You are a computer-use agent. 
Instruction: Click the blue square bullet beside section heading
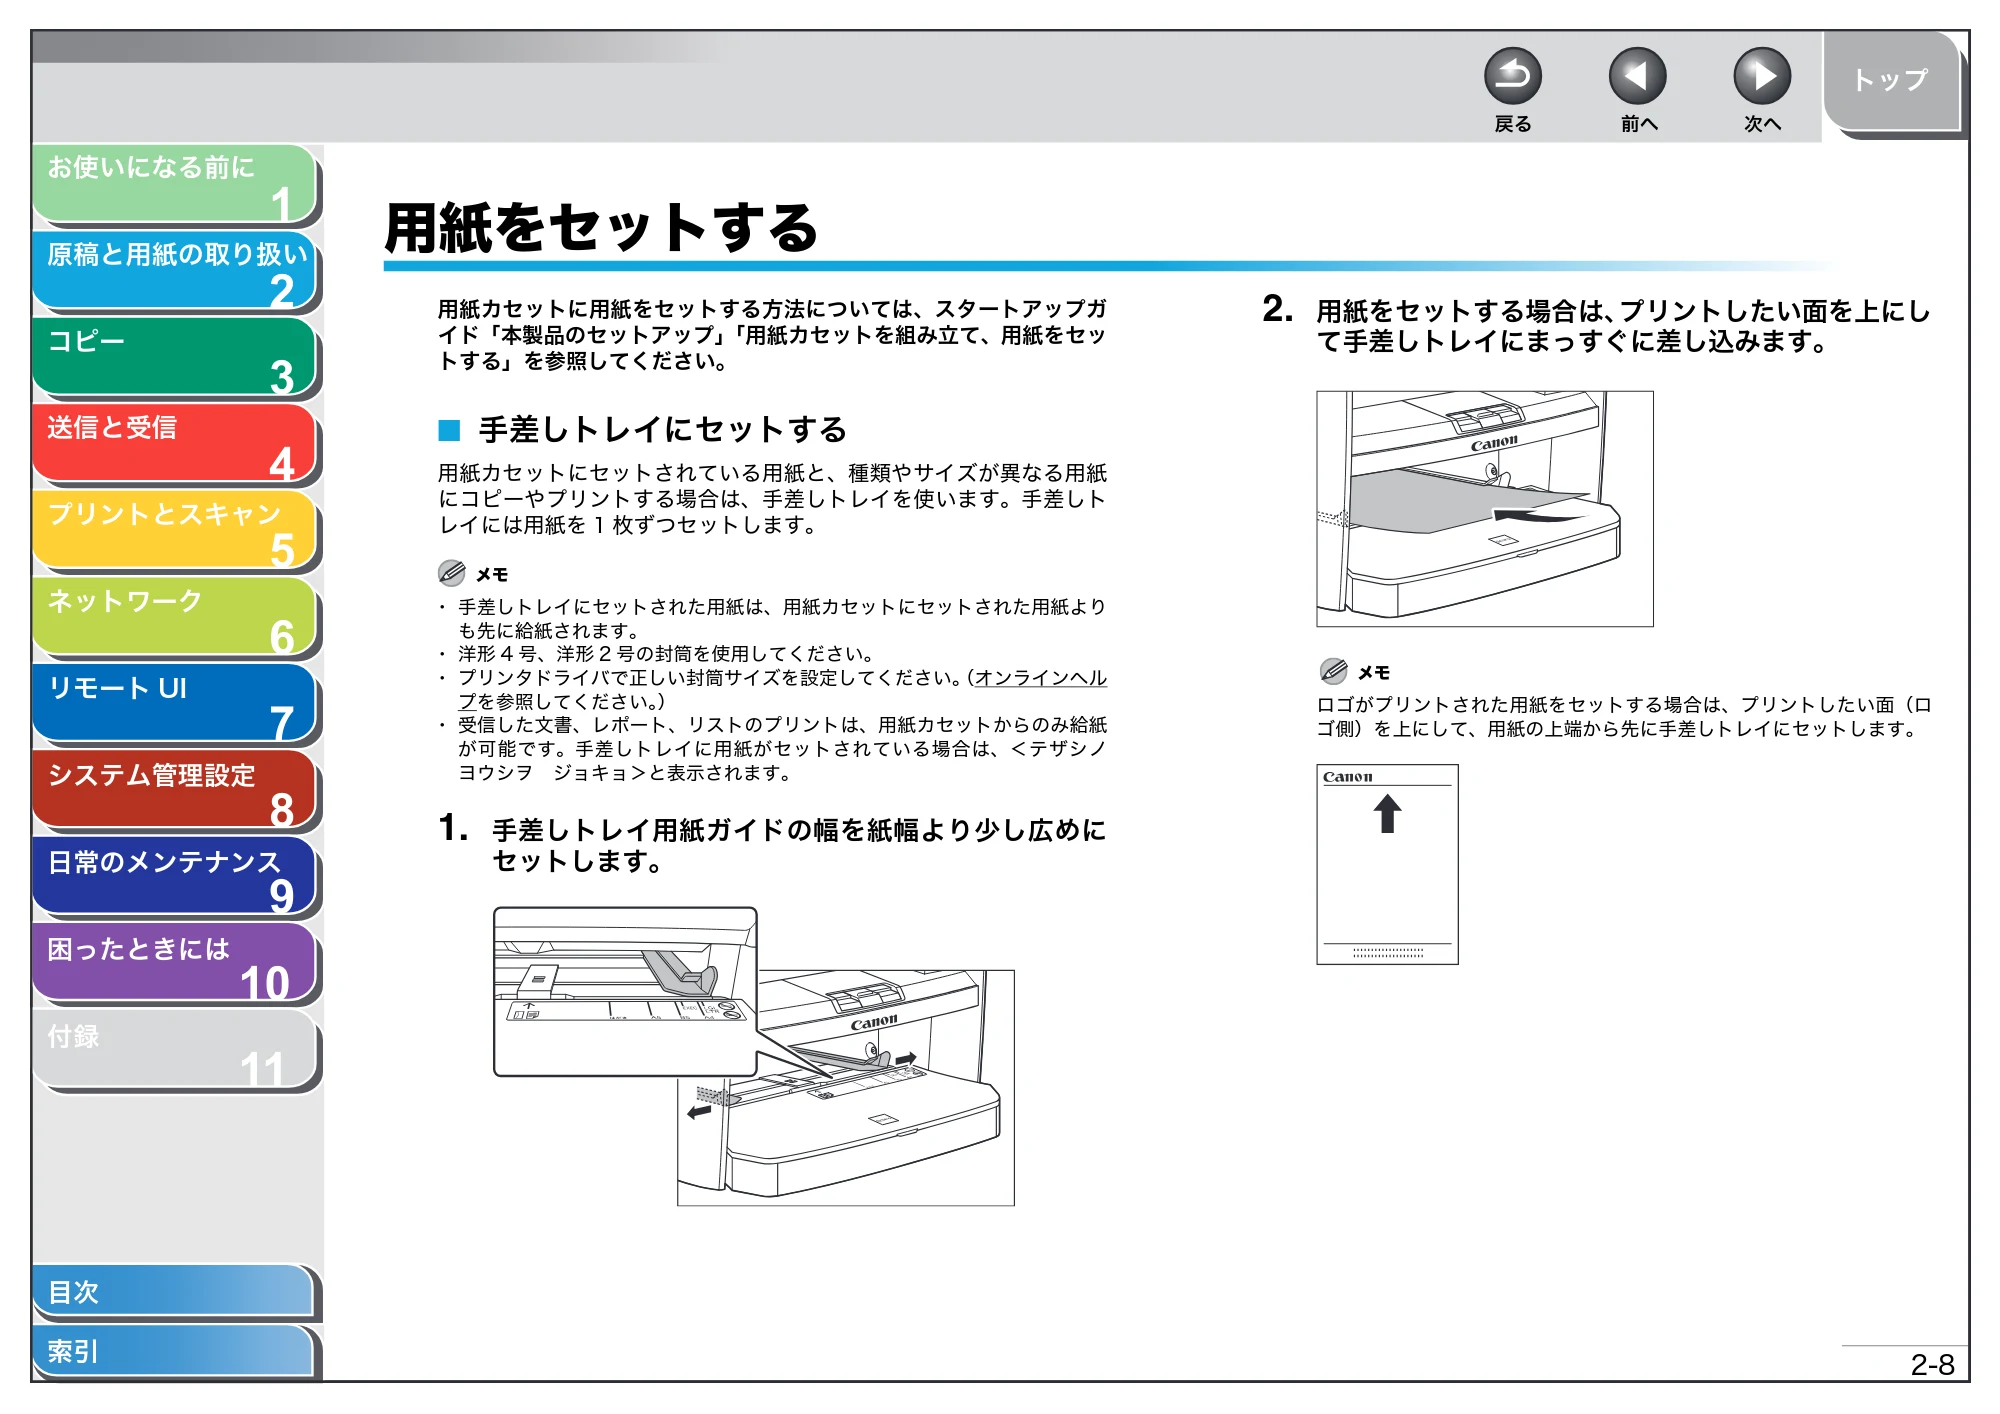point(449,430)
